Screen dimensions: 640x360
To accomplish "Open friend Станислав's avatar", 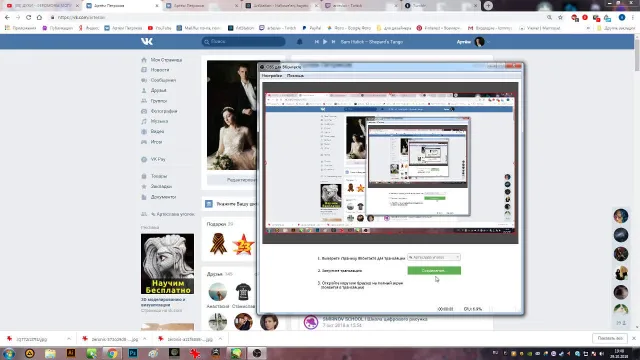I will pyautogui.click(x=243, y=292).
